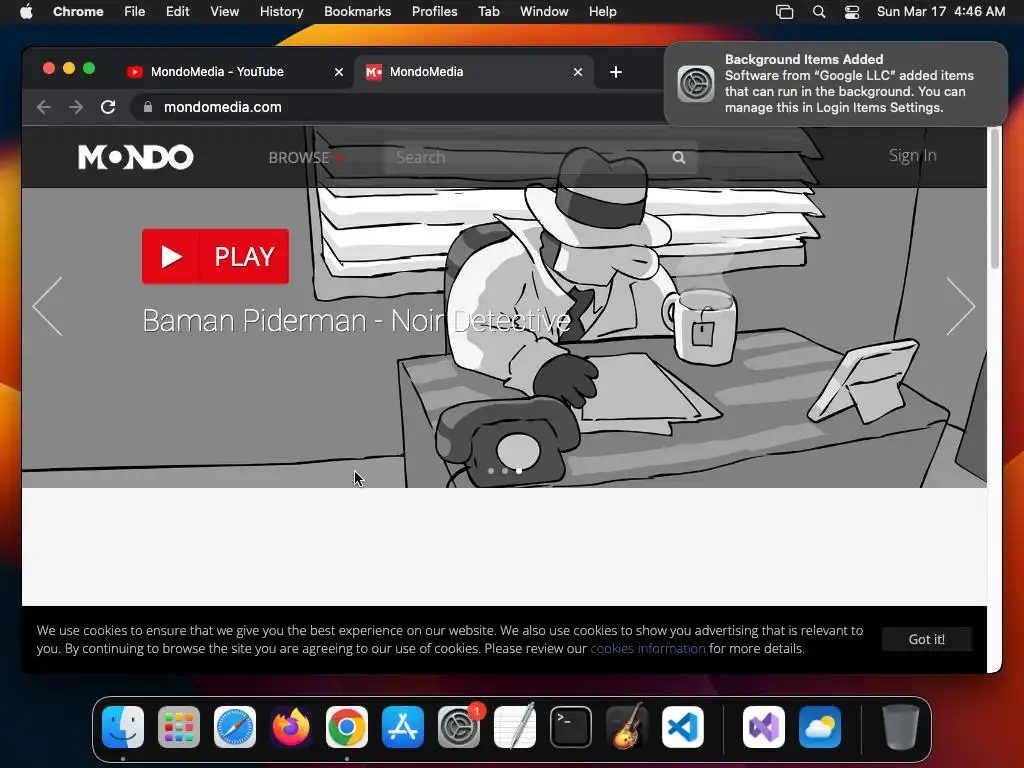
Task: Click the browser back arrow
Action: coord(44,107)
